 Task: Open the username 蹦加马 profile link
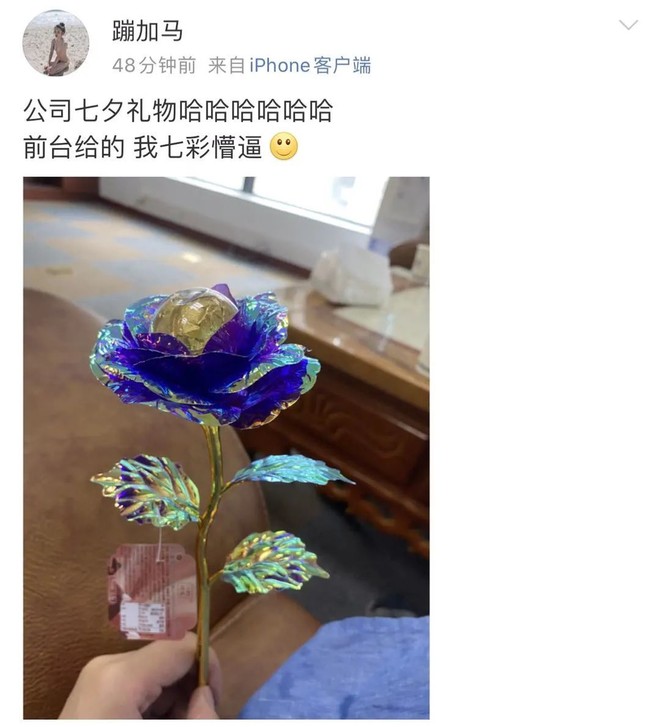click(147, 32)
